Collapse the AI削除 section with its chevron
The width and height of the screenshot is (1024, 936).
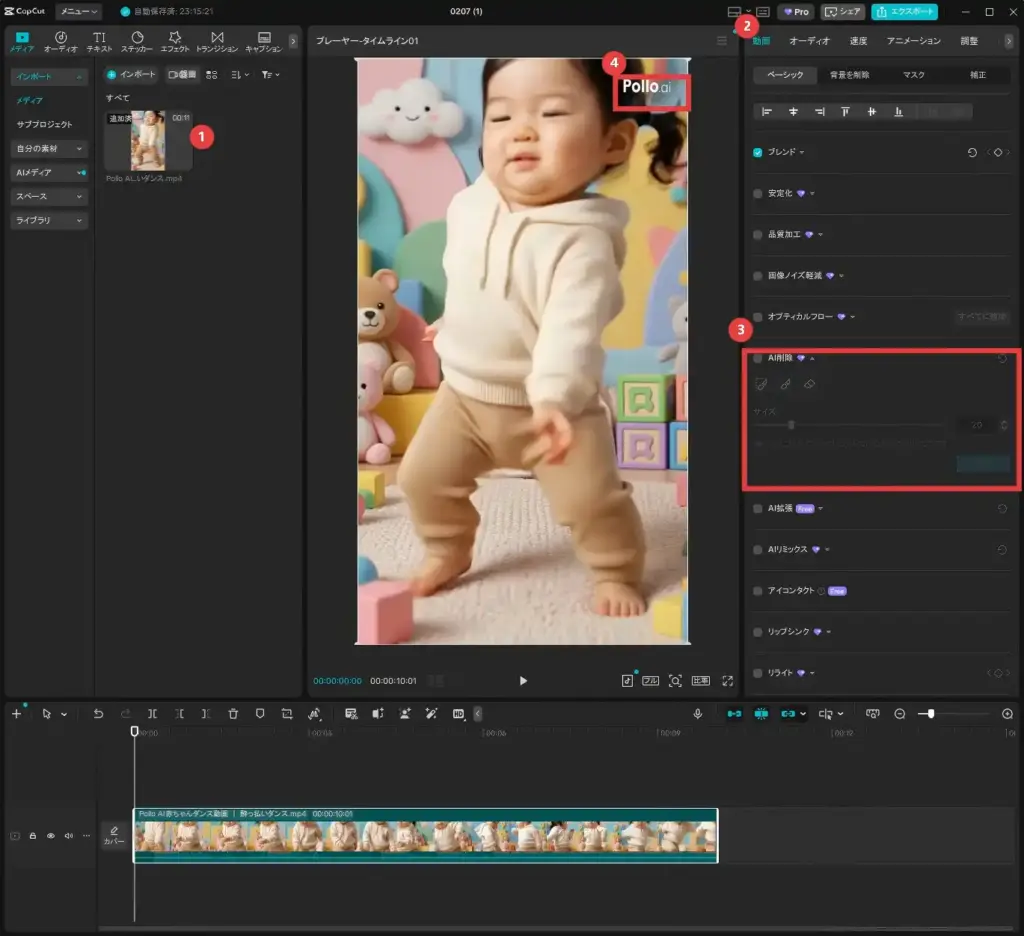(x=812, y=358)
